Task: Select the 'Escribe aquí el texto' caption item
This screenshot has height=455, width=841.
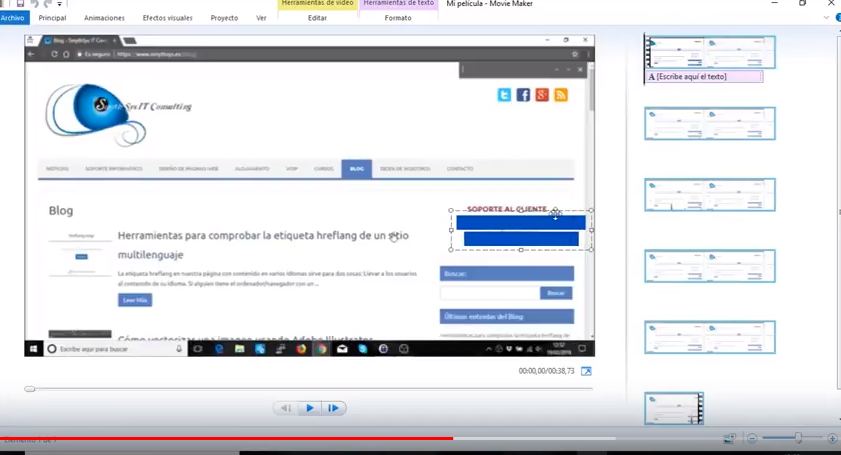Action: click(704, 76)
